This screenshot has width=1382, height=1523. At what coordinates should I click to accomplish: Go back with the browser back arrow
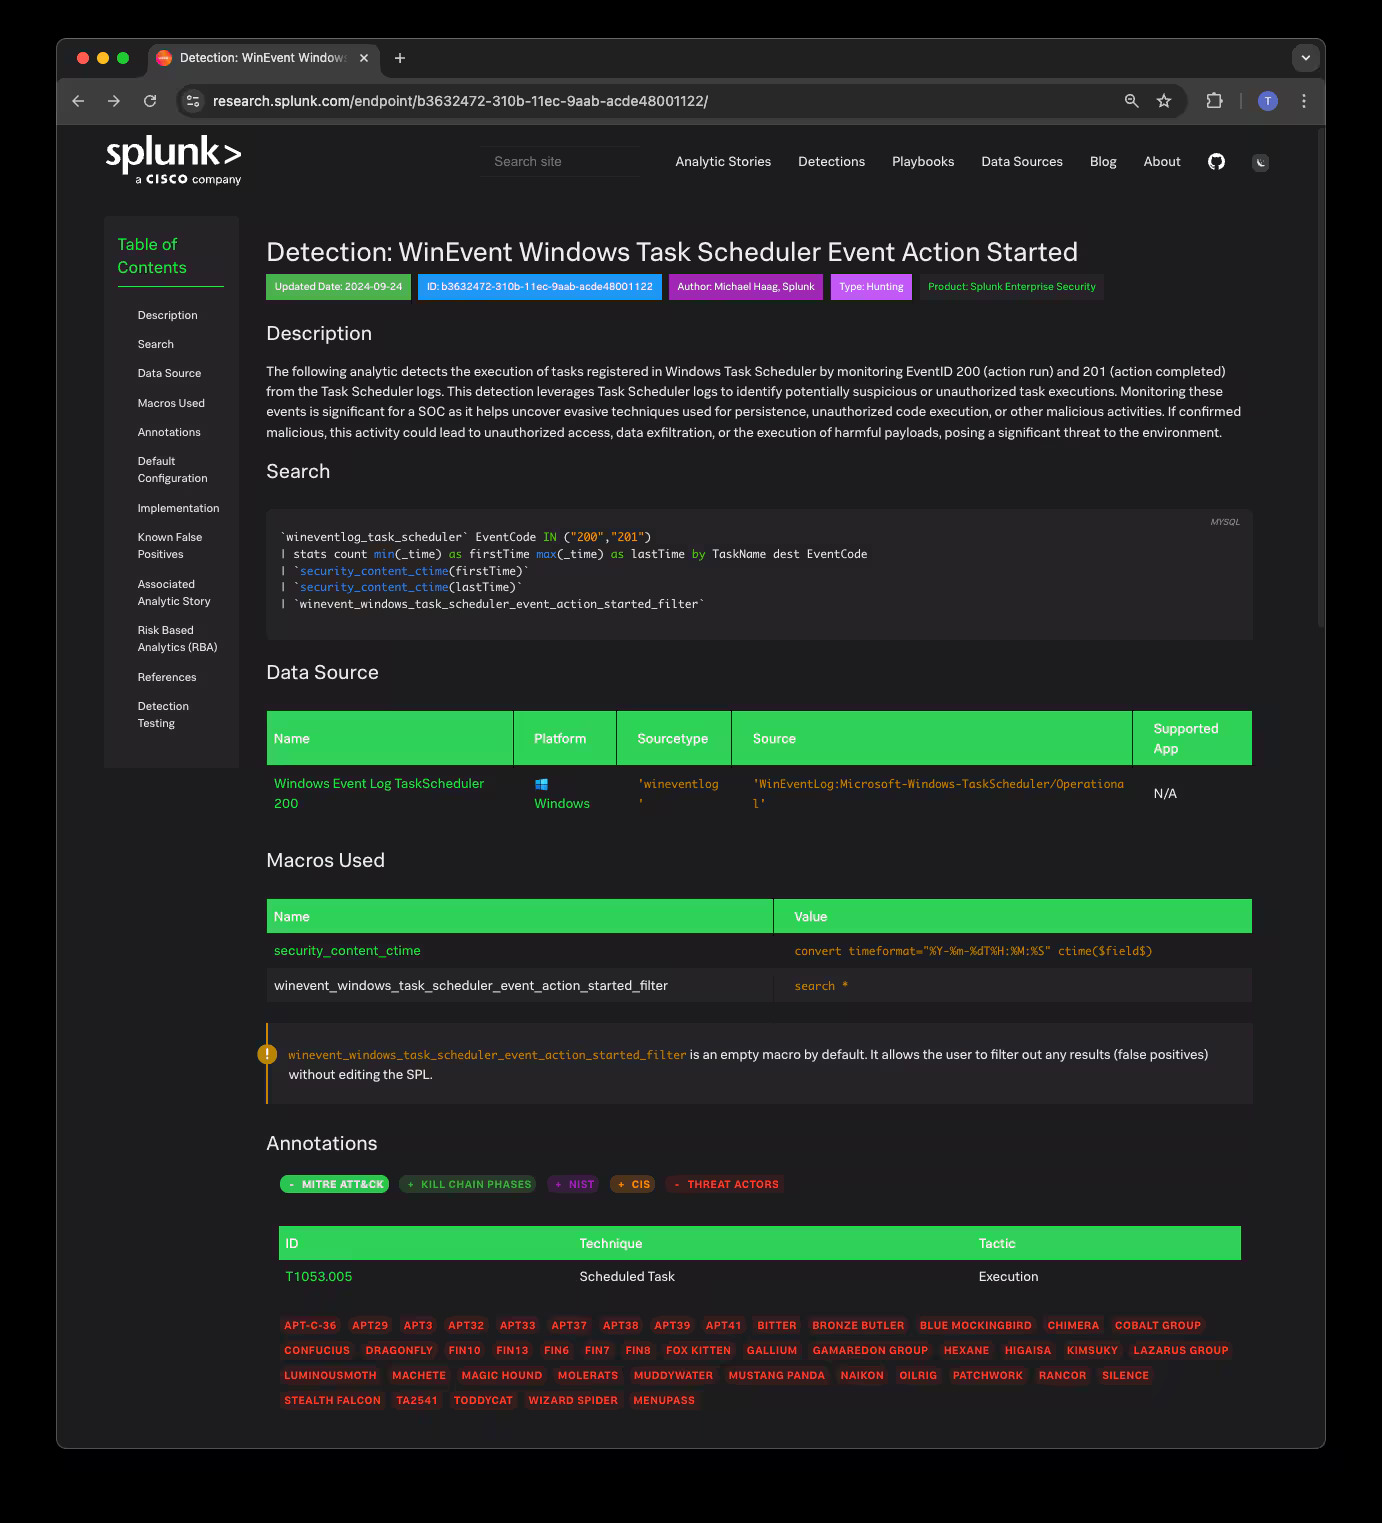[x=78, y=101]
